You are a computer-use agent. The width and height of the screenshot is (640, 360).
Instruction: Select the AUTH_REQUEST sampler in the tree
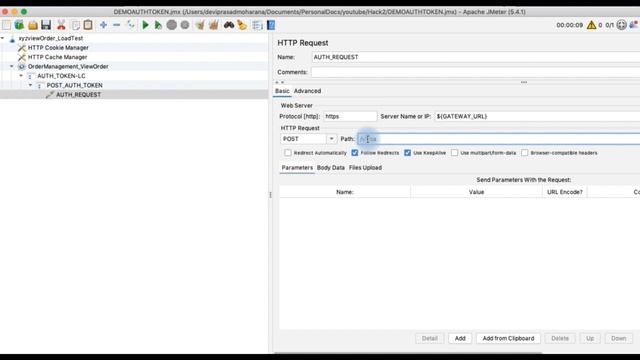point(78,94)
